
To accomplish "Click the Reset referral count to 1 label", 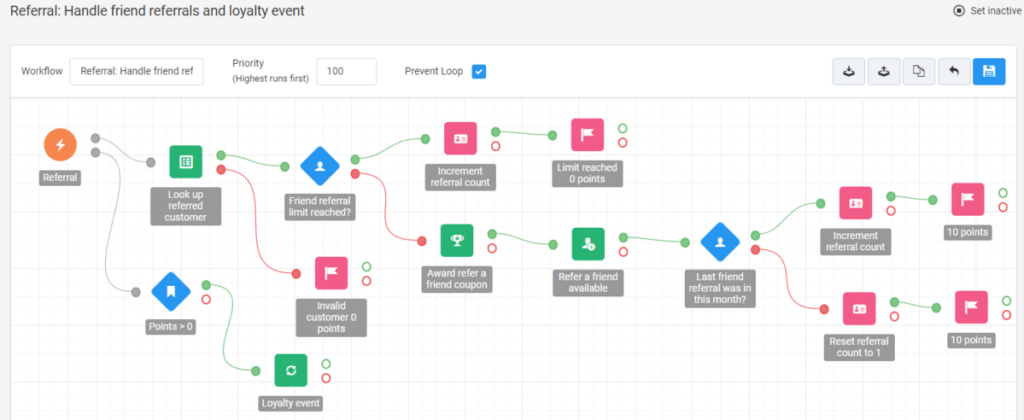I will pyautogui.click(x=859, y=347).
